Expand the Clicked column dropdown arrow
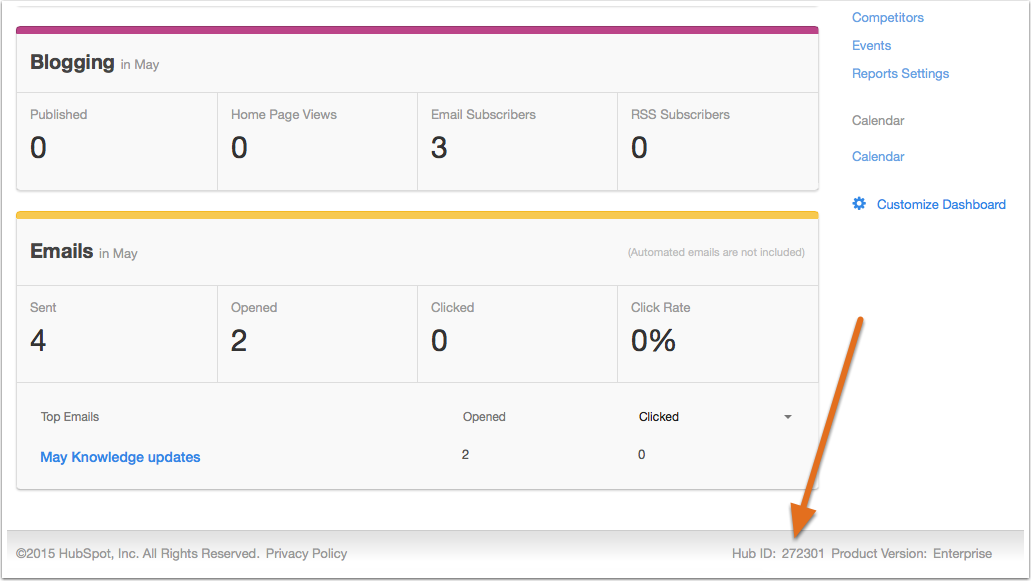The width and height of the screenshot is (1031, 581). click(x=788, y=417)
